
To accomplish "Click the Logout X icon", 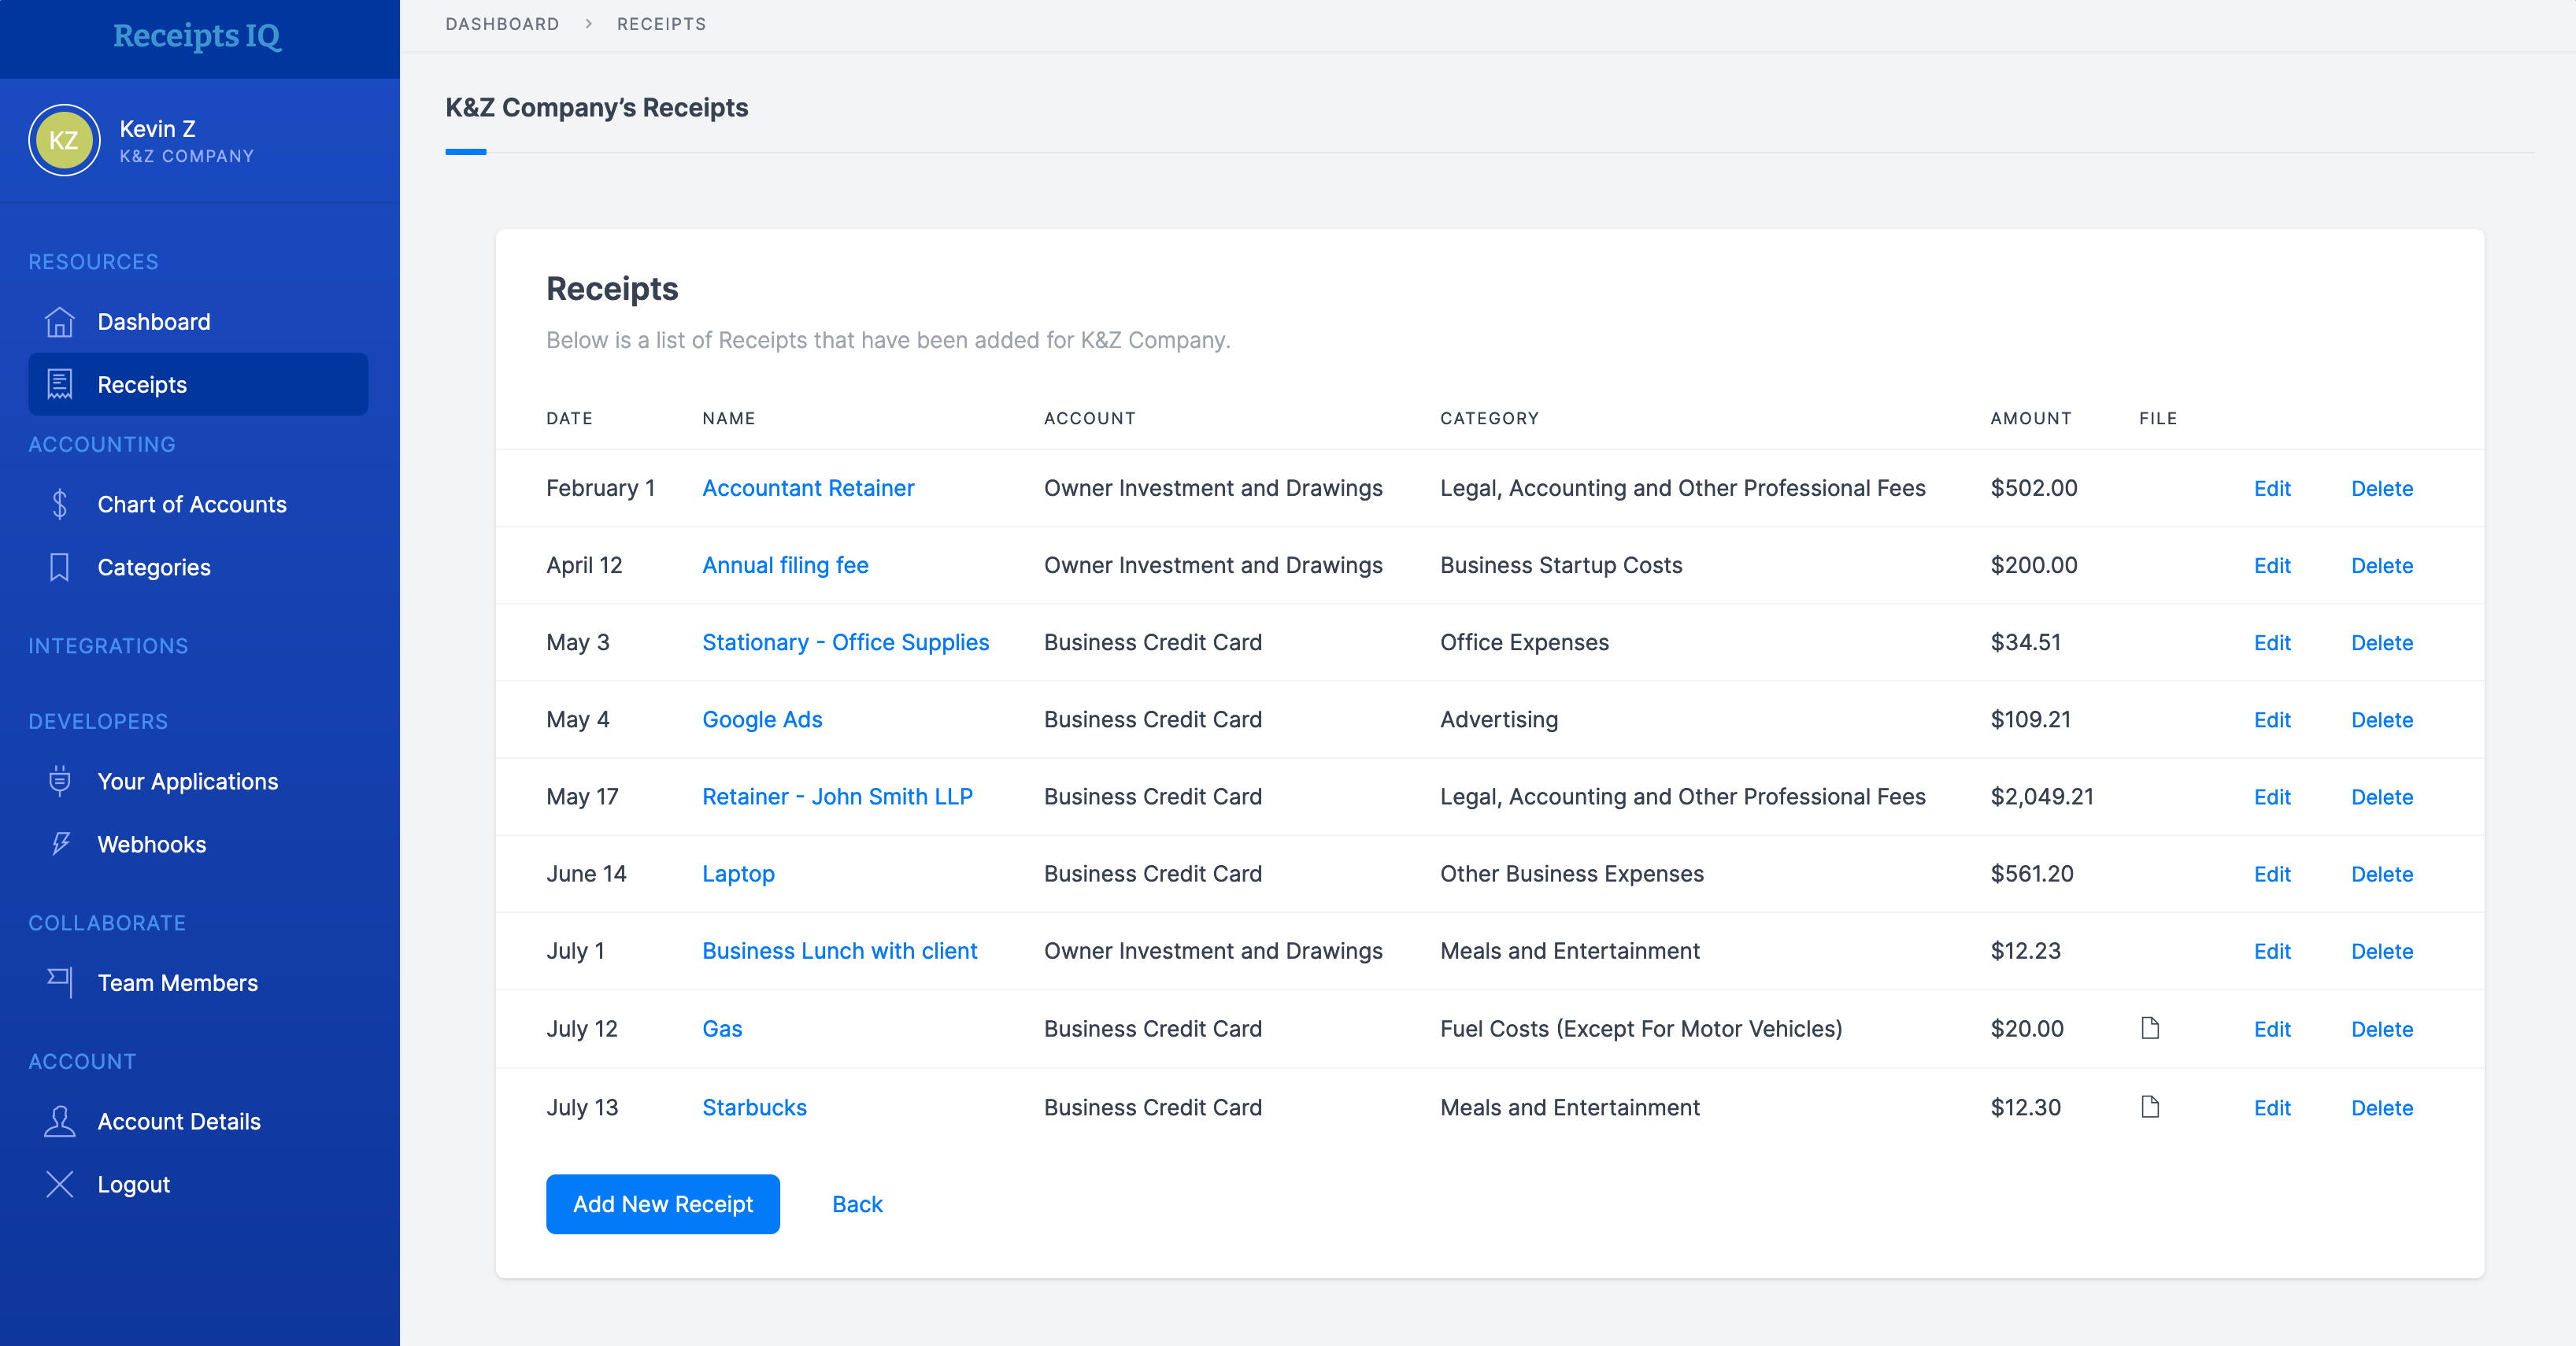I will click(x=60, y=1184).
